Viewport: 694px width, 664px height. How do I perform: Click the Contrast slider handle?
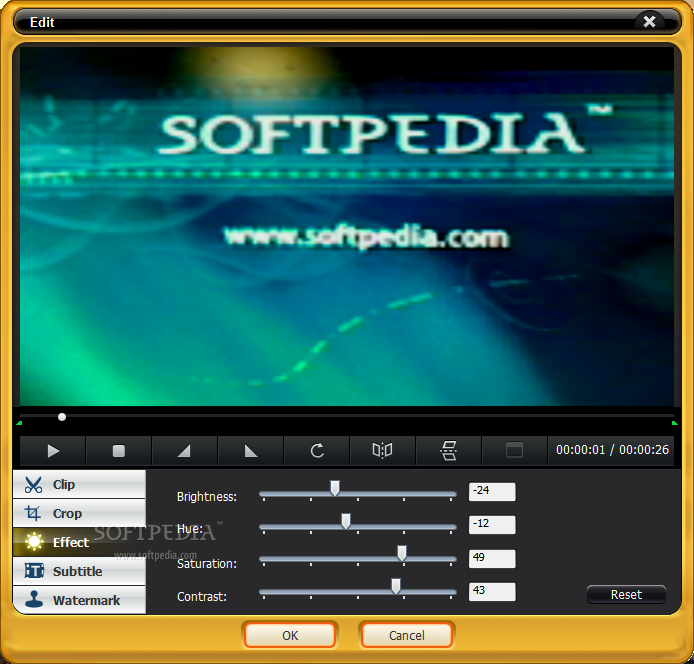(x=396, y=586)
